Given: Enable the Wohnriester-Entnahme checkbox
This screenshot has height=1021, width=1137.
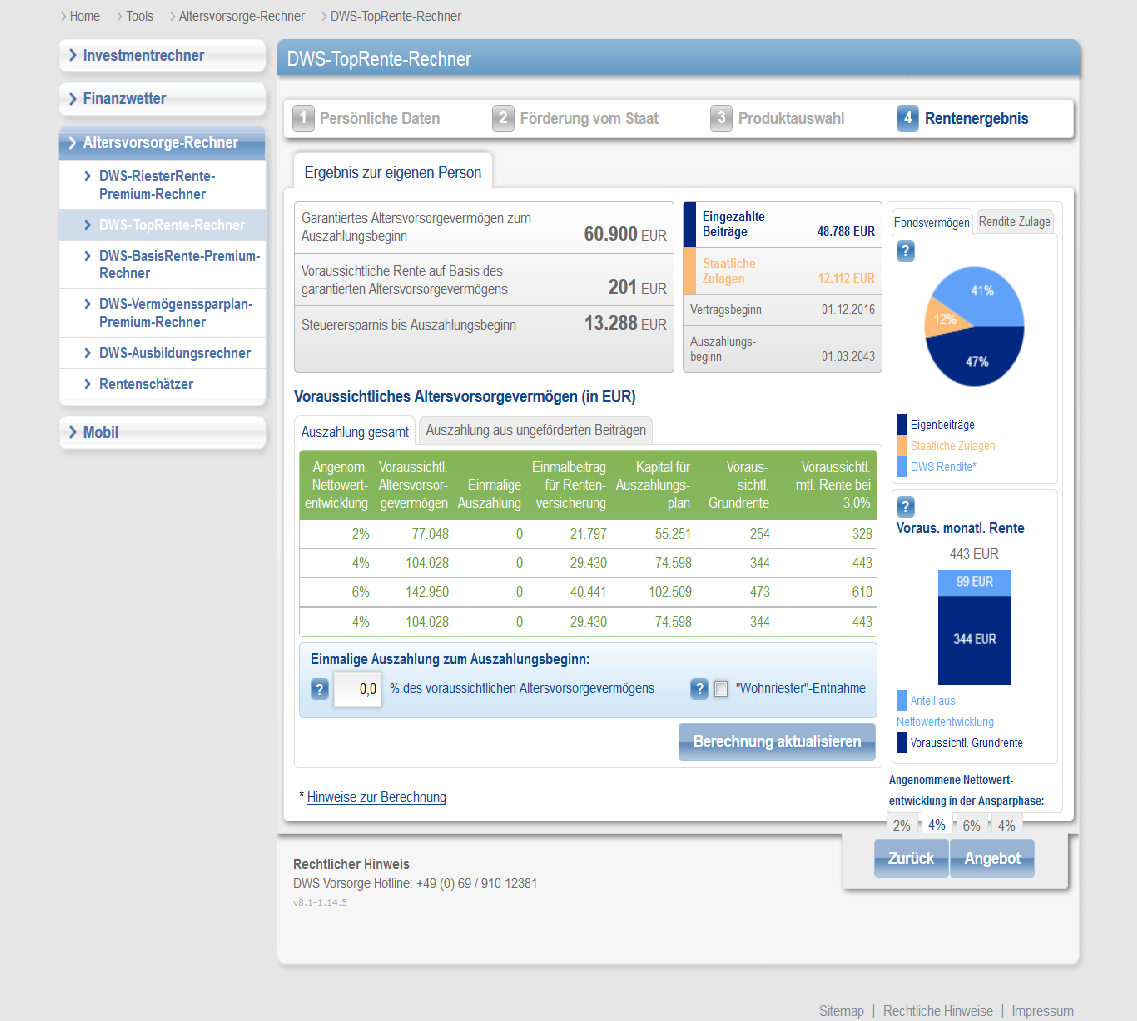Looking at the screenshot, I should coord(721,689).
